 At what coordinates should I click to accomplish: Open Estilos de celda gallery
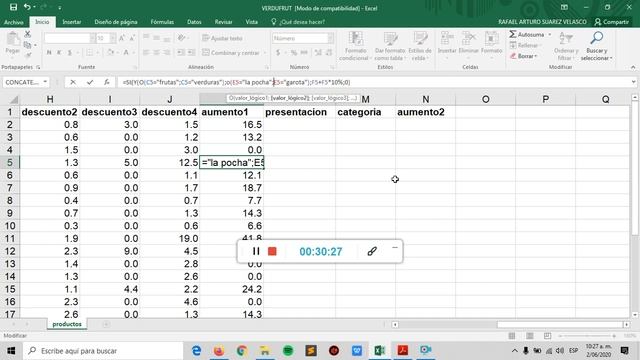tap(420, 46)
